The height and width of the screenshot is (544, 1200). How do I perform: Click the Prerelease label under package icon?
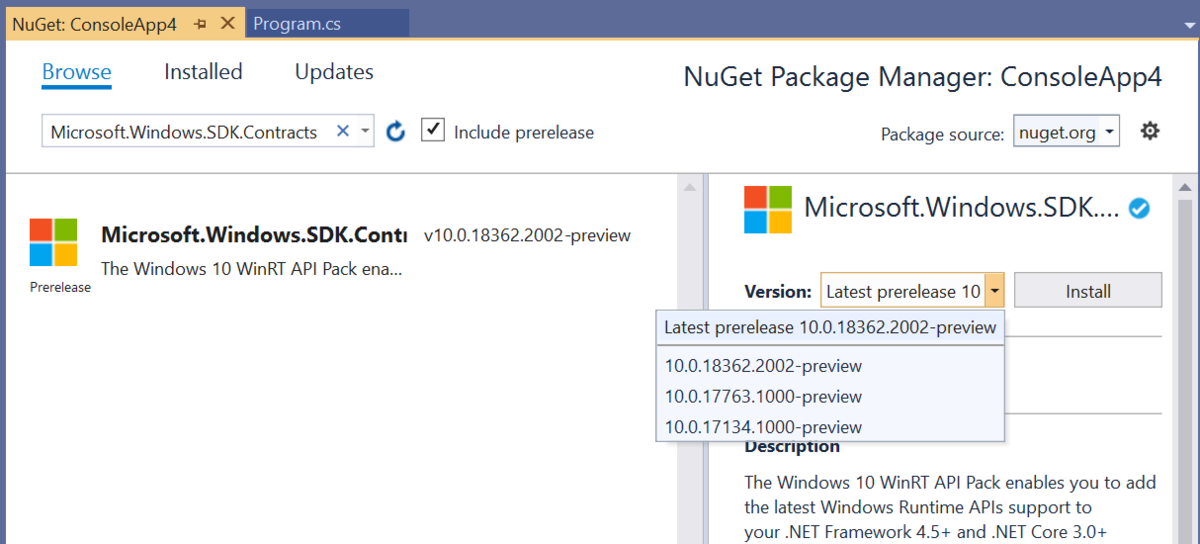pos(60,288)
